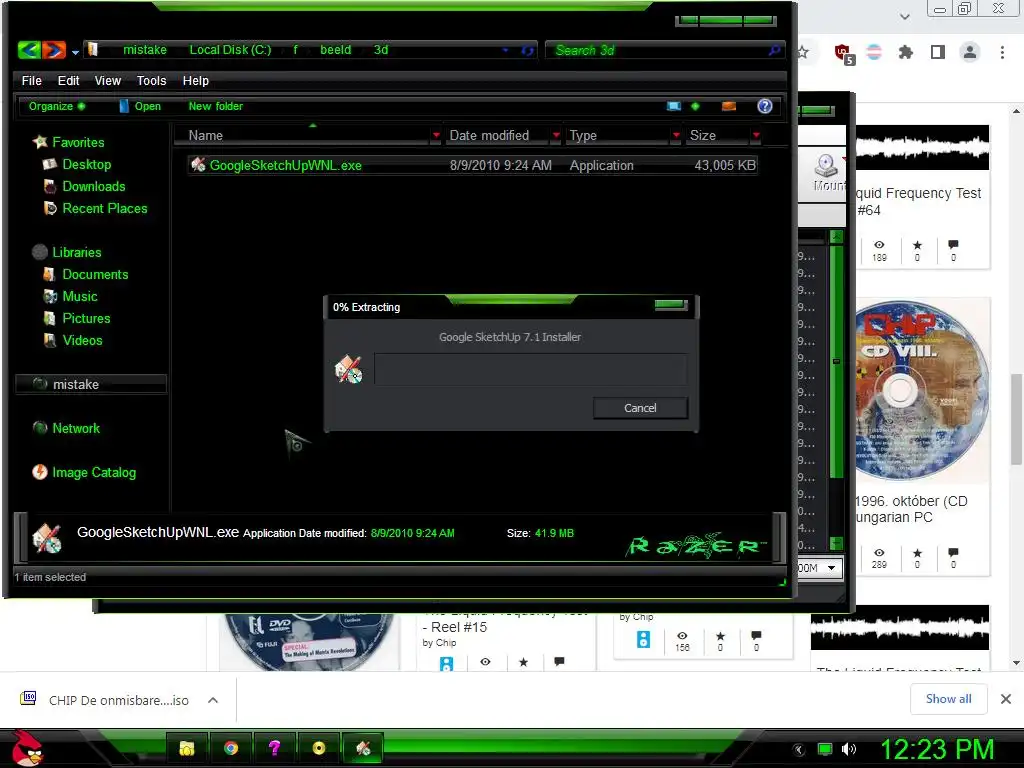Click the 12:23 PM taskbar clock
The width and height of the screenshot is (1024, 768).
[937, 749]
